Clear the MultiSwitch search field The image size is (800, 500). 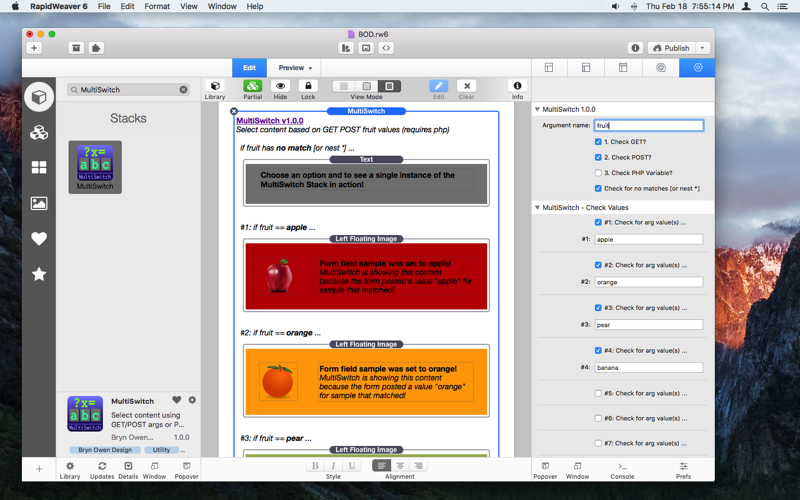(183, 89)
